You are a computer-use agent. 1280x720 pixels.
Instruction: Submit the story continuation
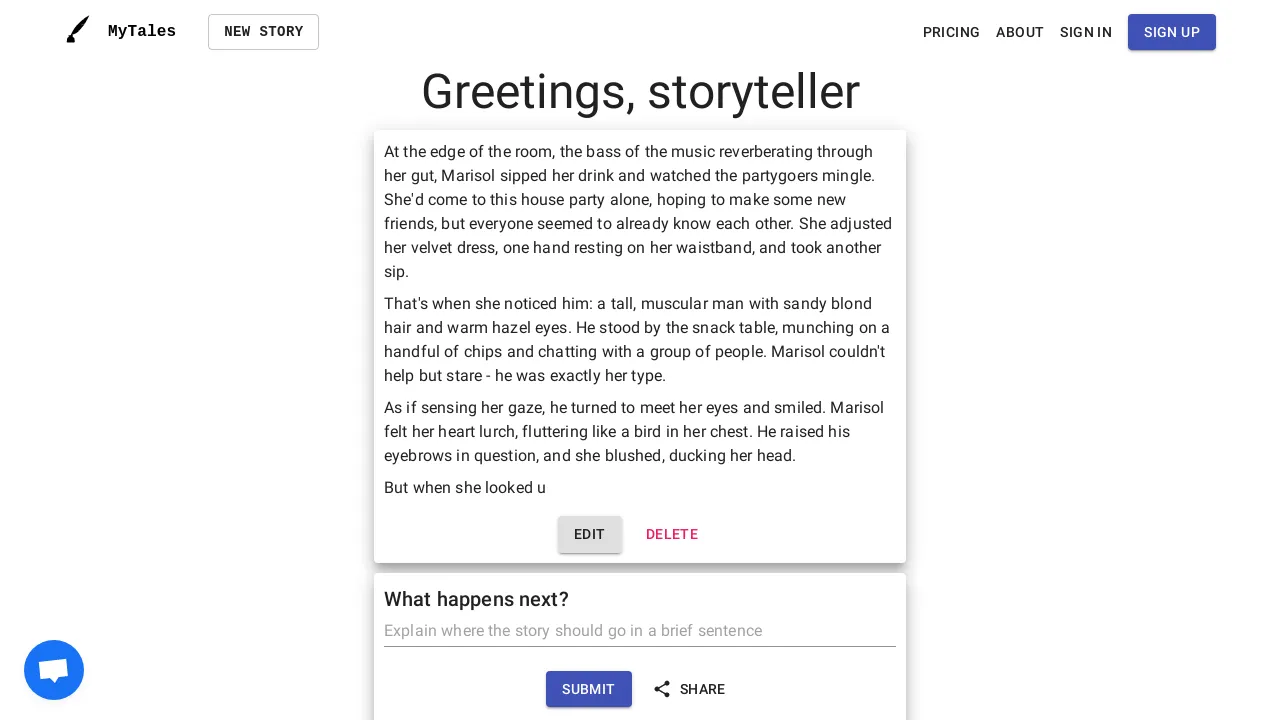click(588, 689)
